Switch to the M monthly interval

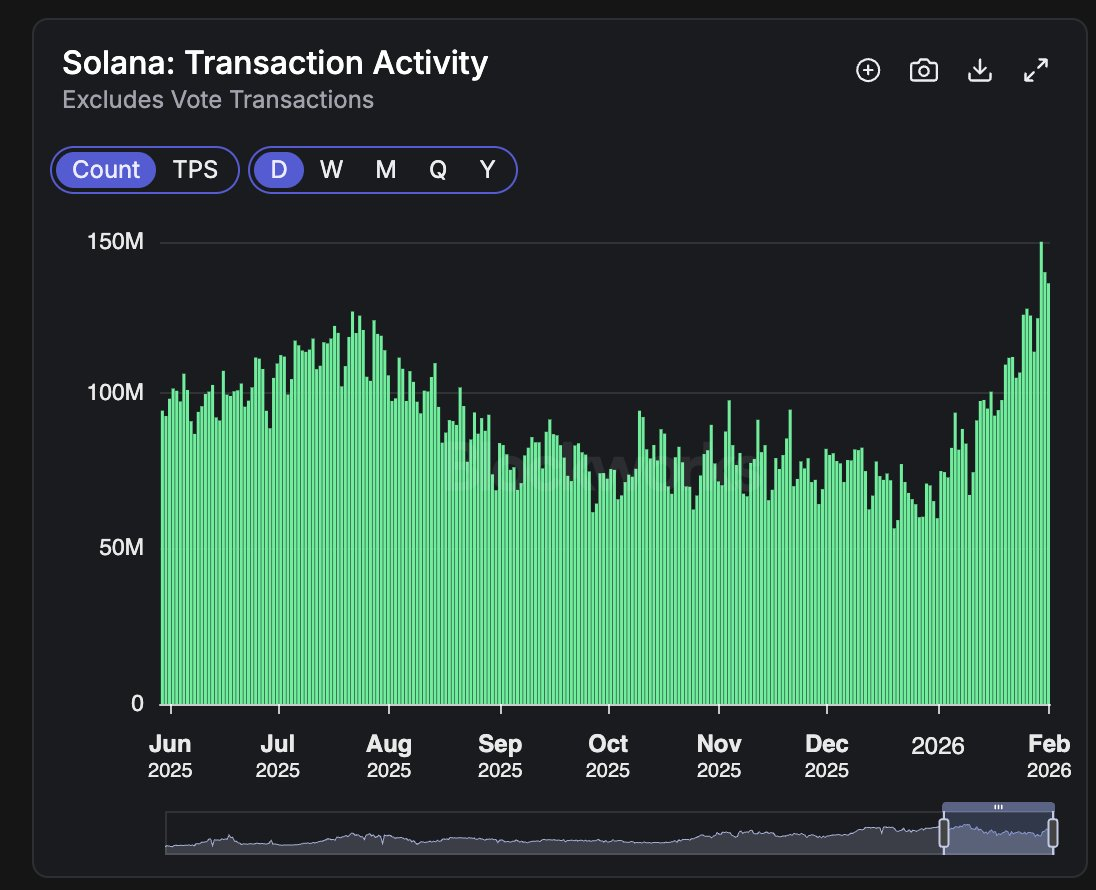coord(385,169)
